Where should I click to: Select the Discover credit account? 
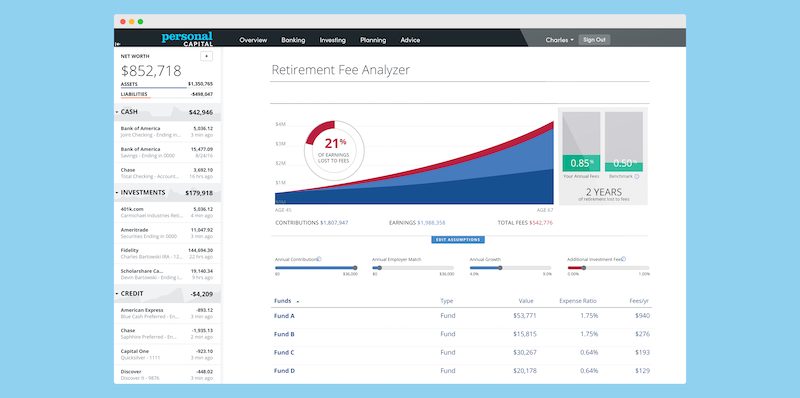tap(167, 375)
